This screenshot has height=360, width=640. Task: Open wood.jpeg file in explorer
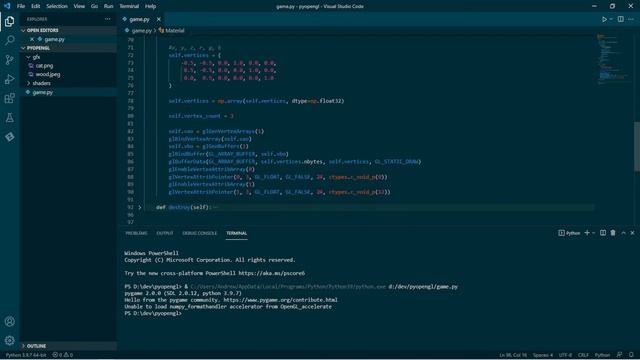click(48, 74)
